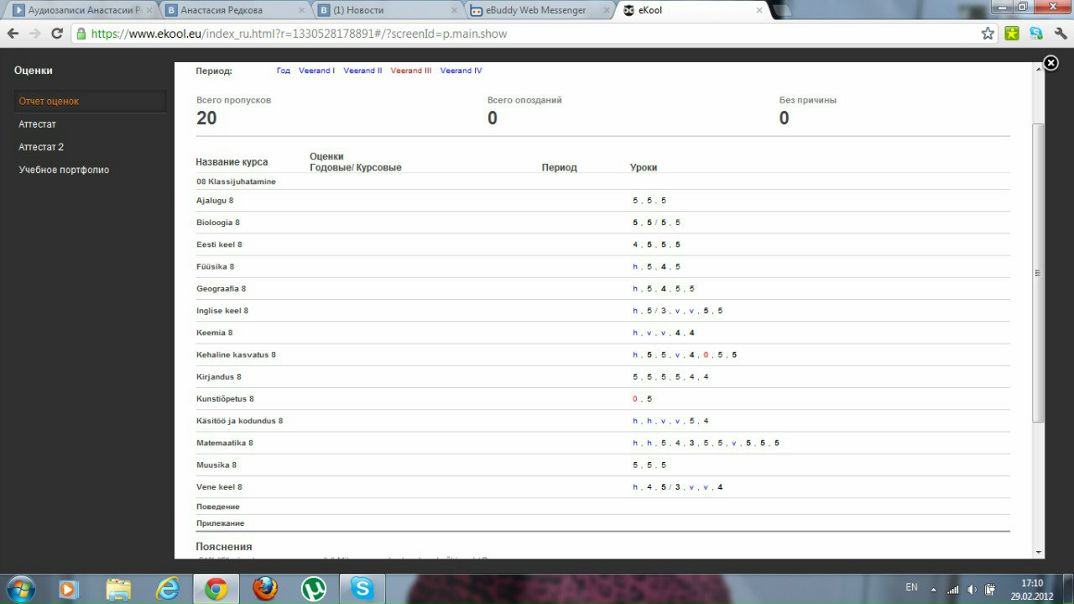Select the Год period link
Viewport: 1074px width, 604px height.
[283, 71]
